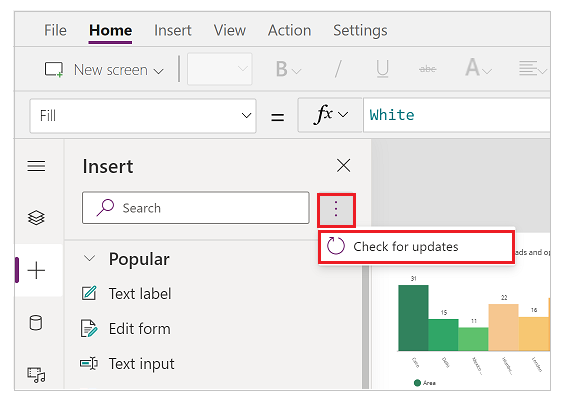Toggle bold formatting
This screenshot has height=407, width=565.
pos(288,69)
